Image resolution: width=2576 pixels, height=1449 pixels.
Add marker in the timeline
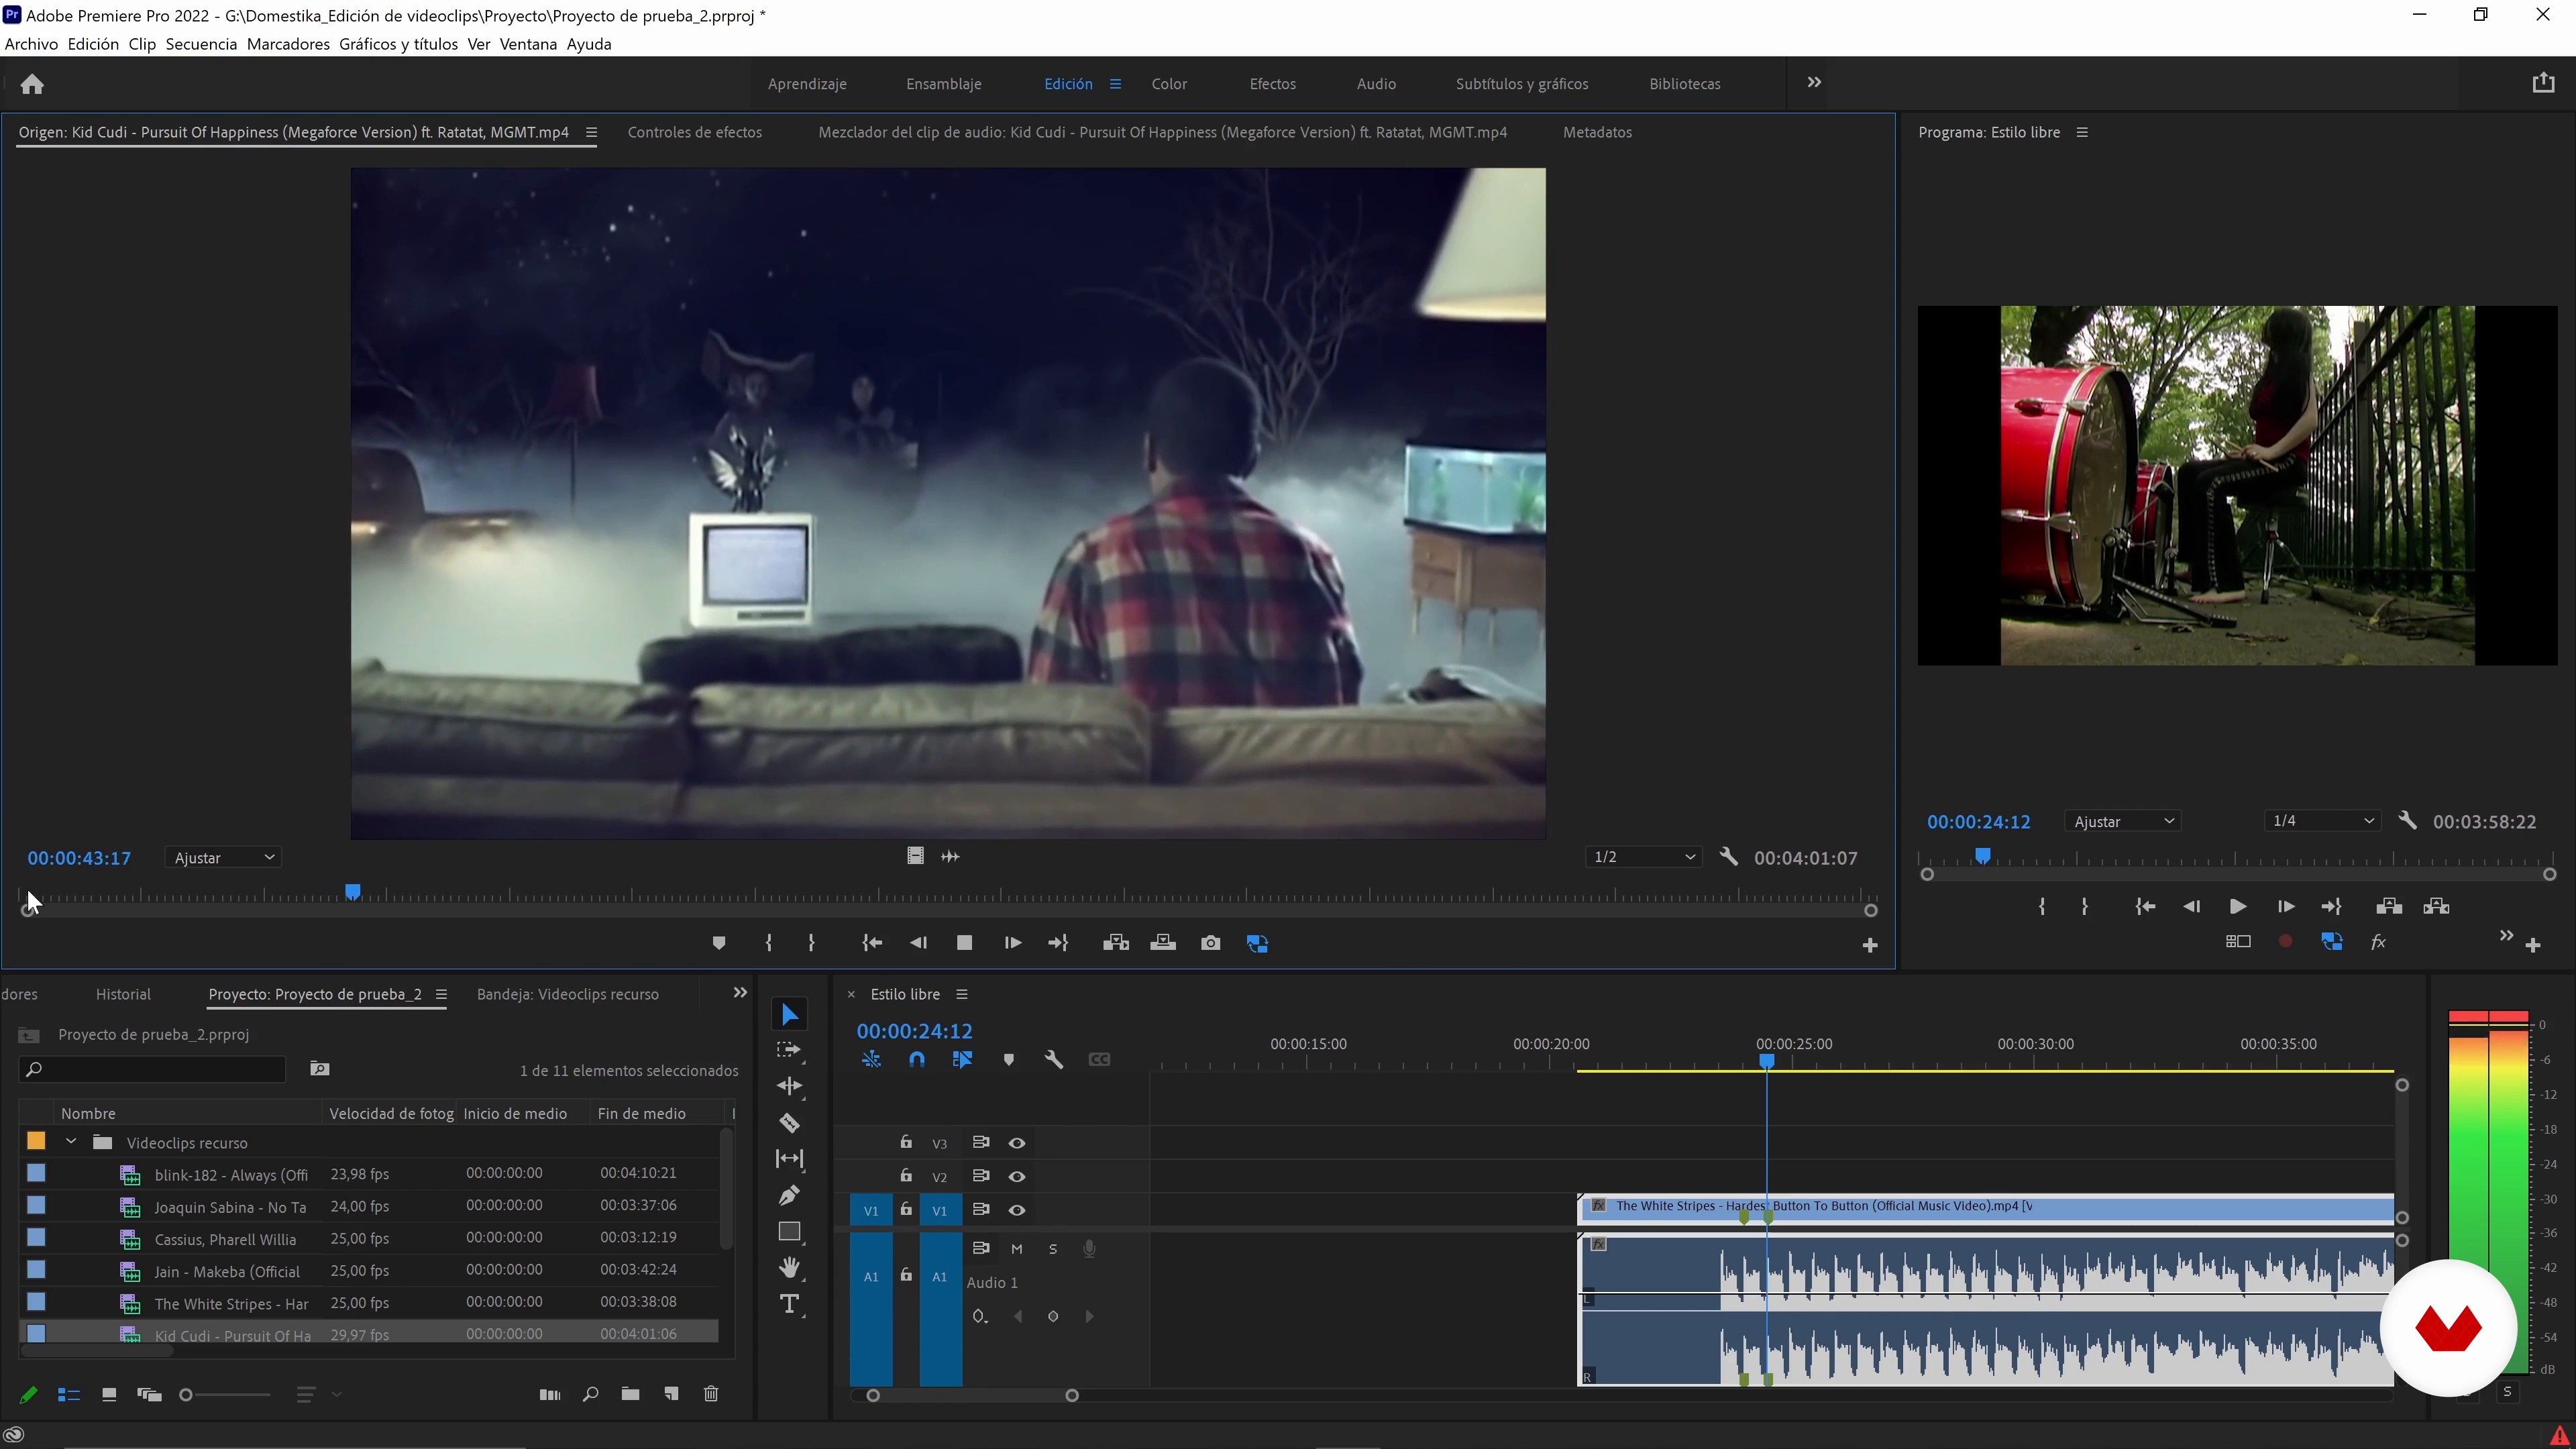(x=1009, y=1060)
